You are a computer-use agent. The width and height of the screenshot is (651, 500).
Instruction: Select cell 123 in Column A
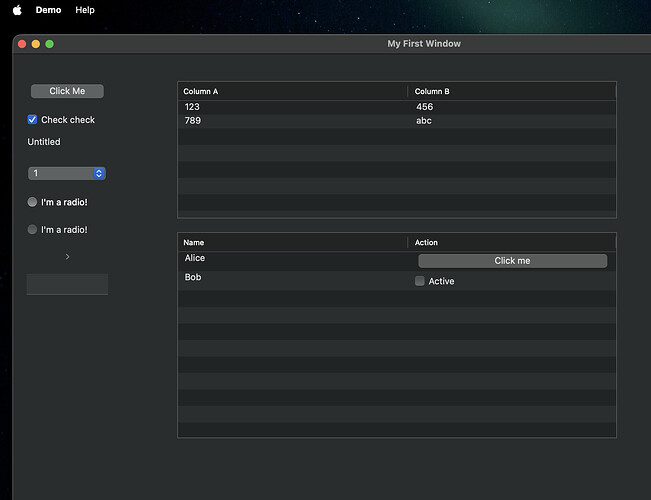(x=192, y=107)
